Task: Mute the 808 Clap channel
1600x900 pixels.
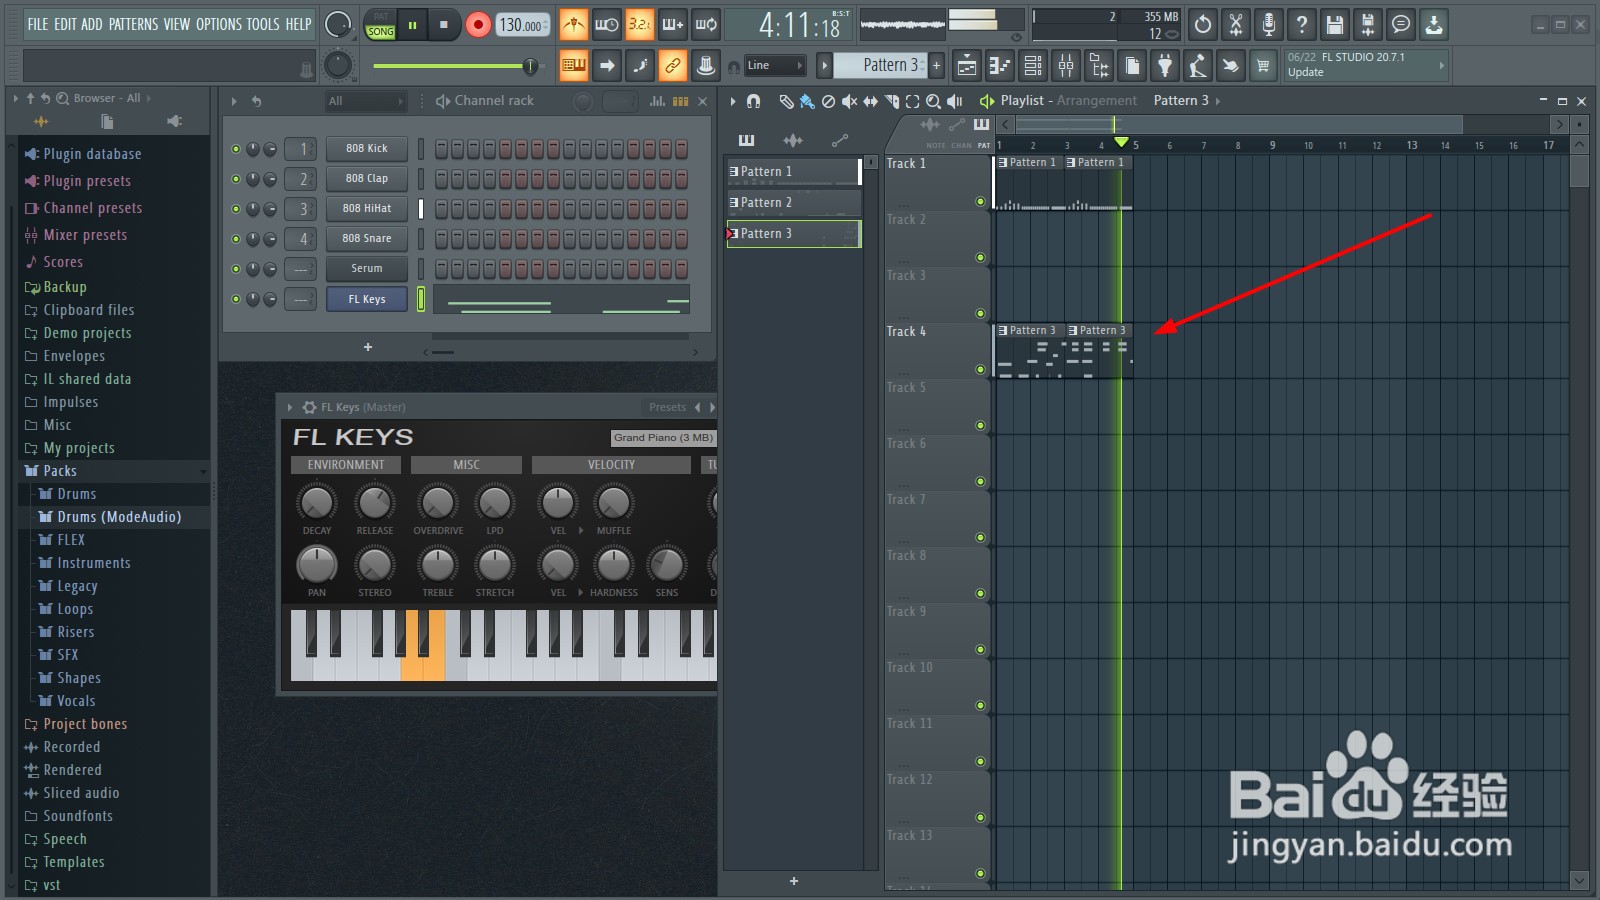Action: (x=236, y=179)
